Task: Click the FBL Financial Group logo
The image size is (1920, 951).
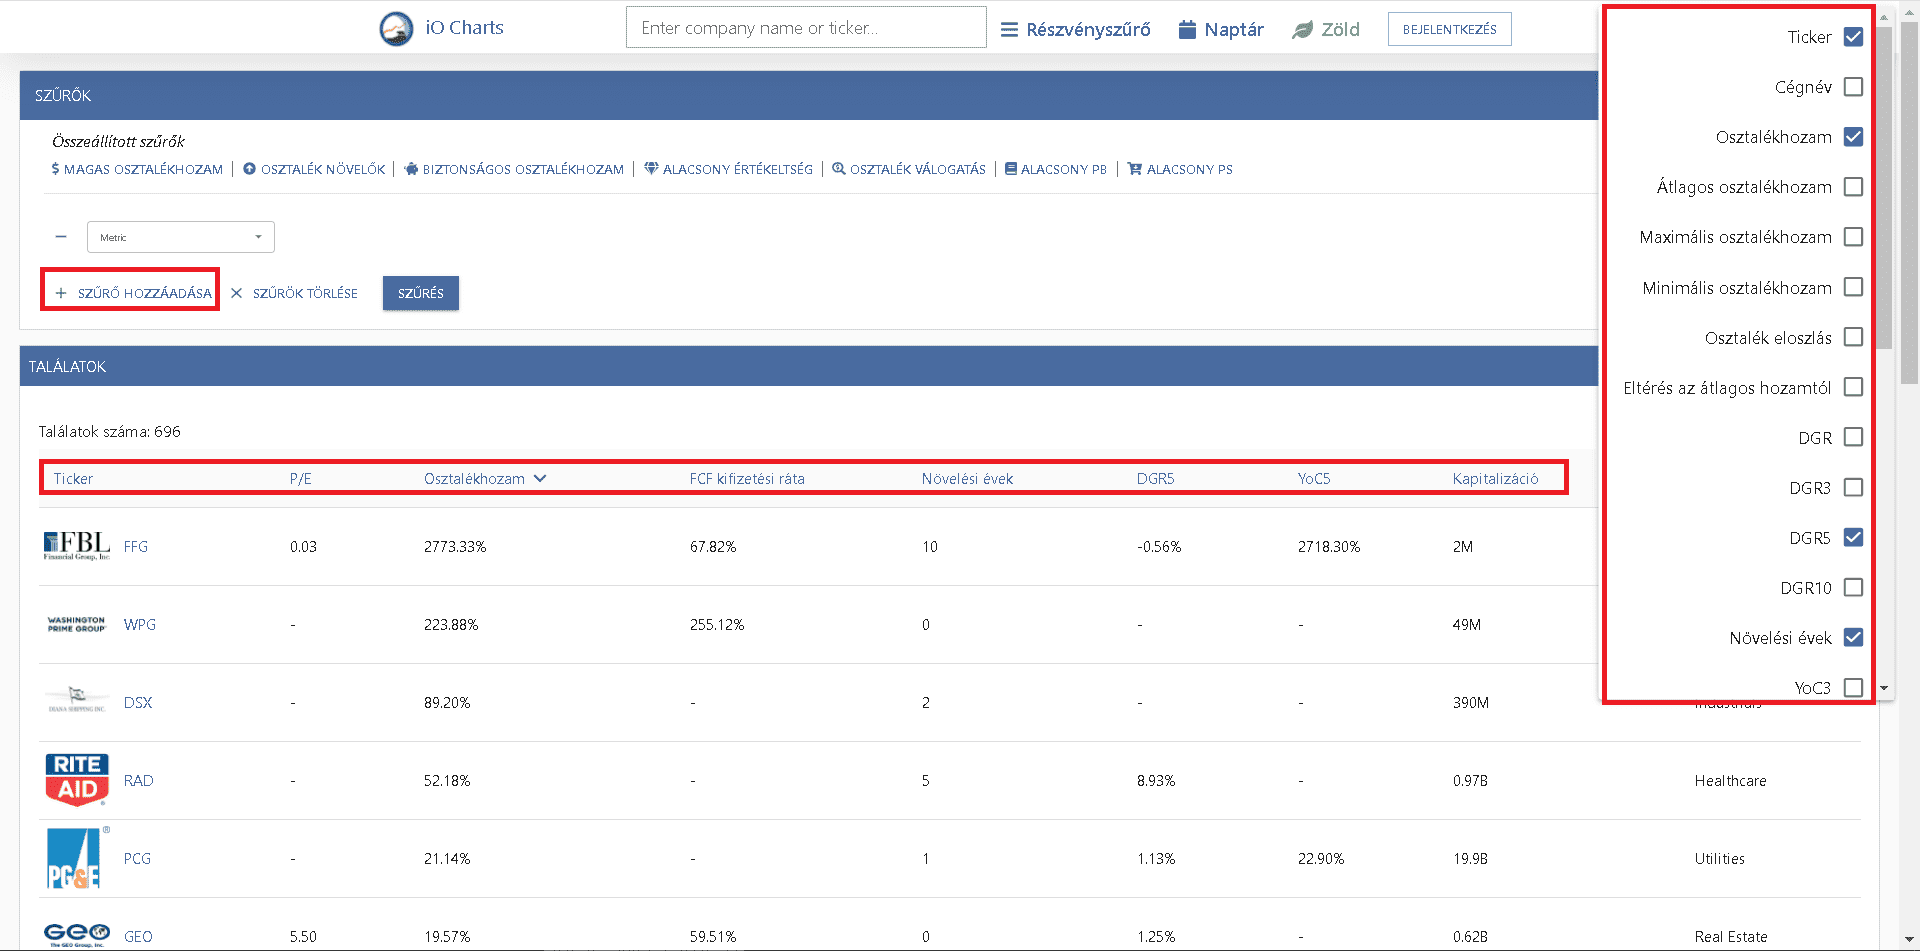Action: coord(77,546)
